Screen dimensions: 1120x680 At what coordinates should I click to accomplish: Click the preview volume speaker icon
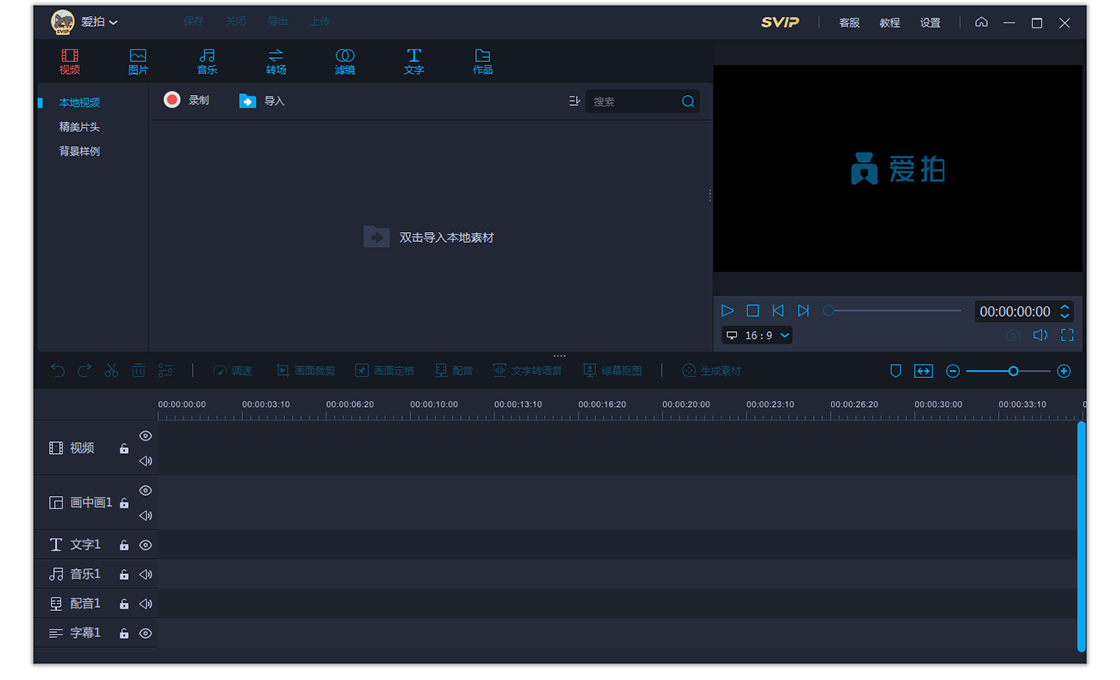click(1040, 336)
